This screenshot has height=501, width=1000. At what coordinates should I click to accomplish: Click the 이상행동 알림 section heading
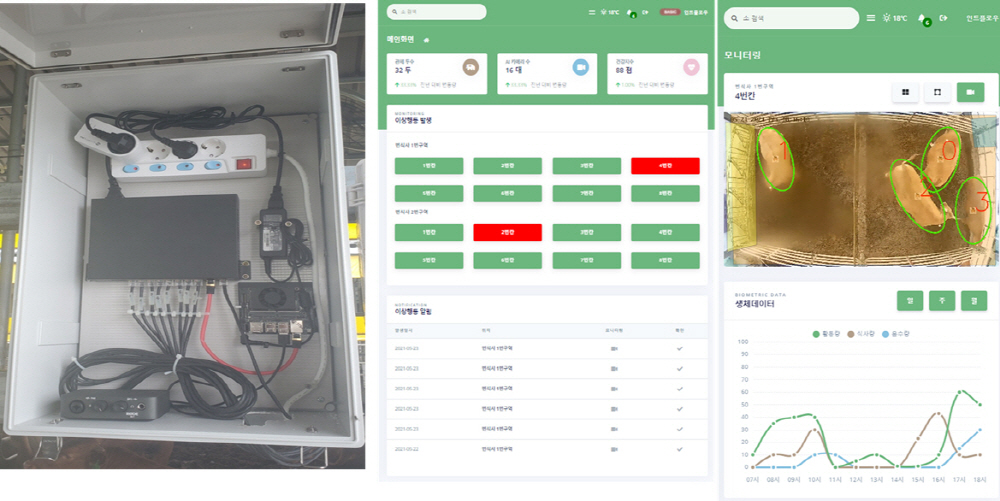413,311
